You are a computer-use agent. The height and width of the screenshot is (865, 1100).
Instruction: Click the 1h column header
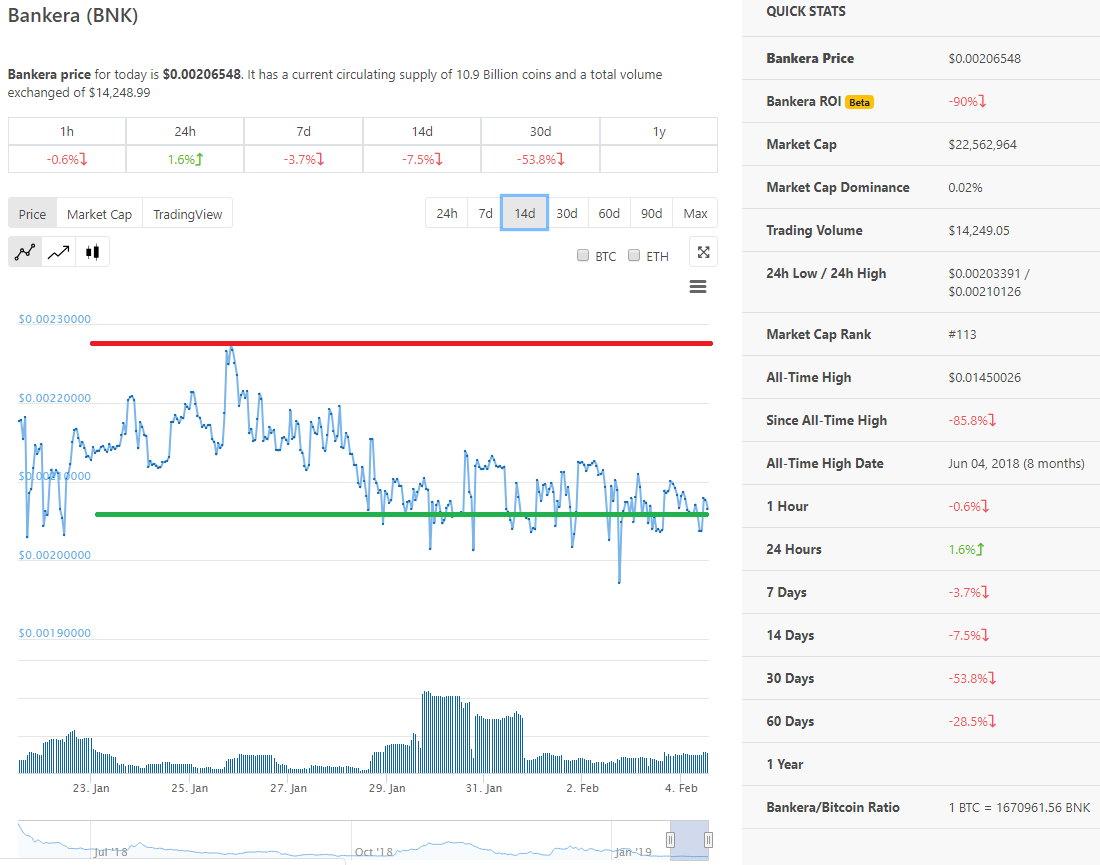pos(67,131)
